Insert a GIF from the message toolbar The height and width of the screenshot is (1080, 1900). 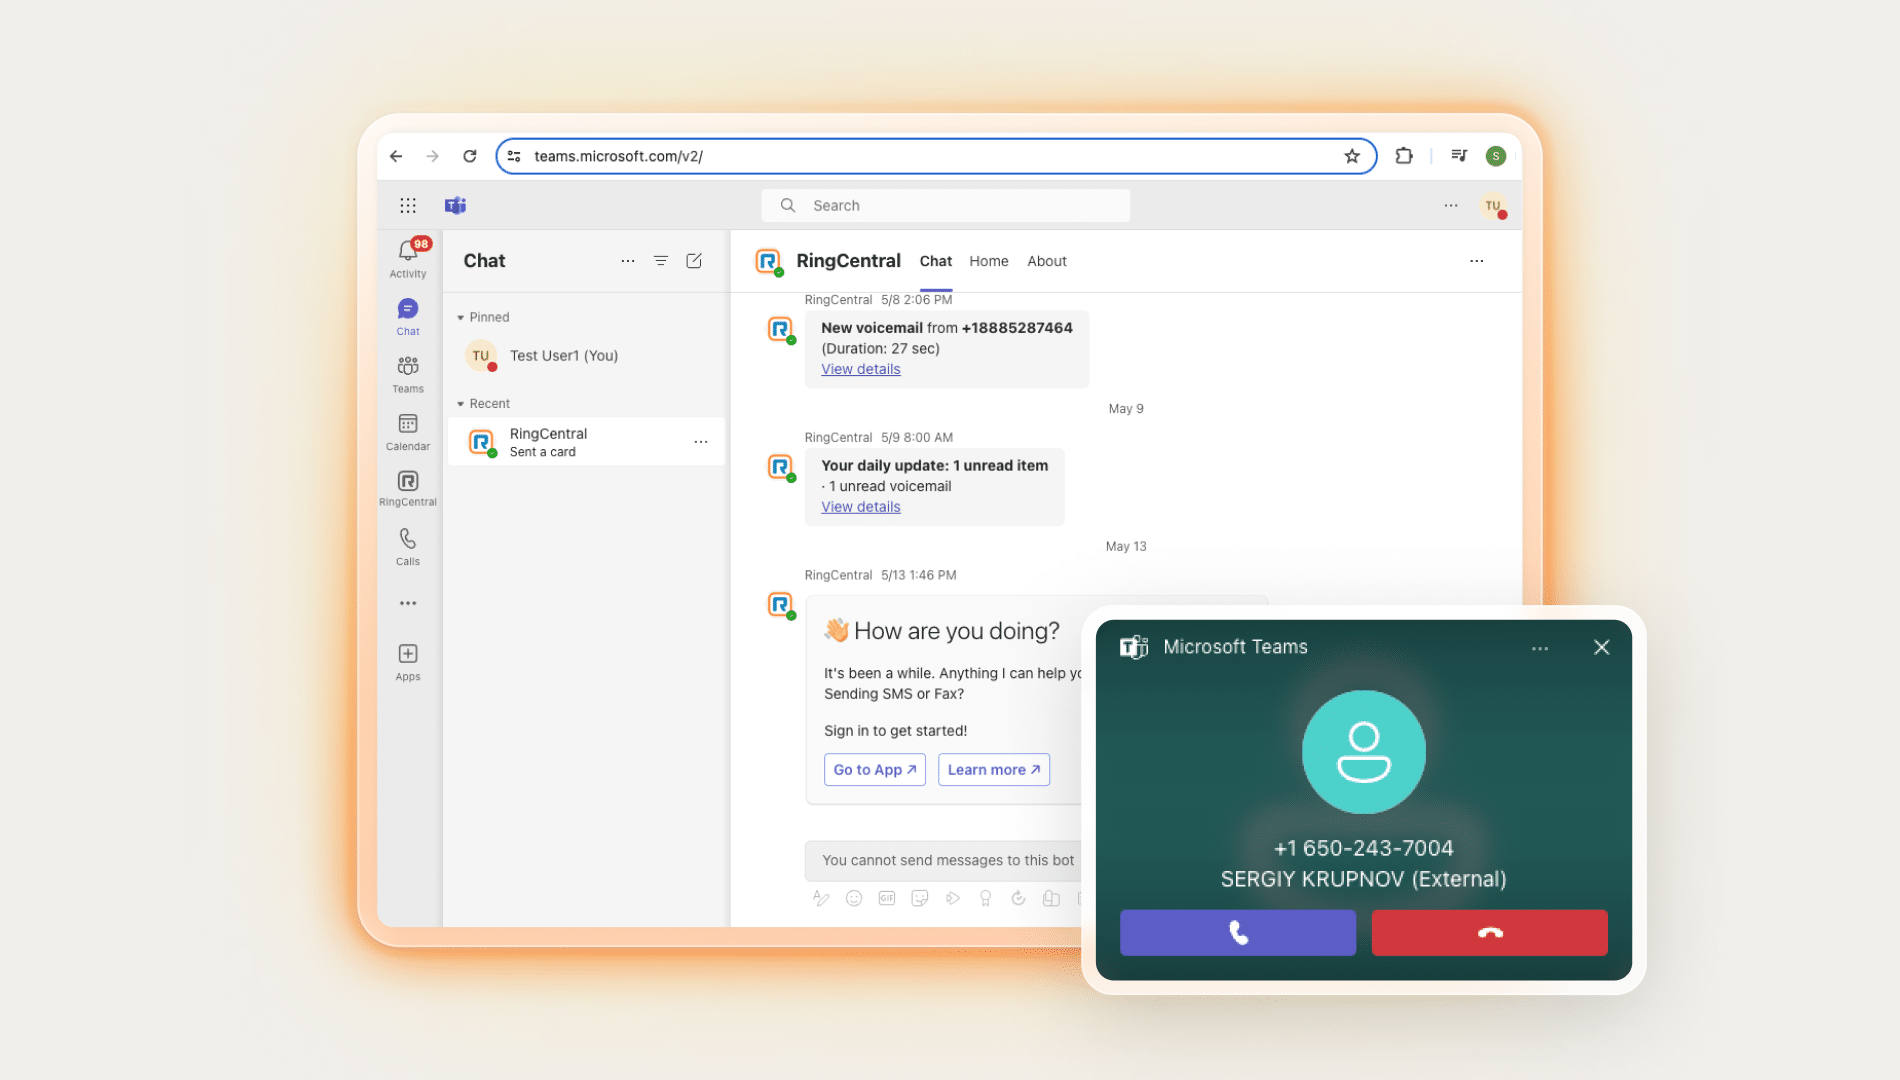pos(886,898)
